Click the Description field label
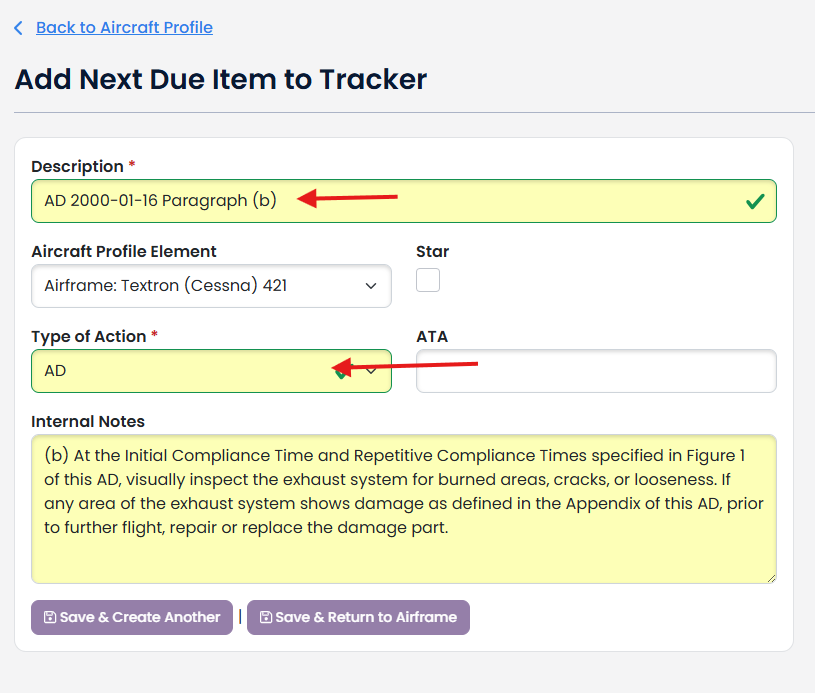 tap(77, 167)
